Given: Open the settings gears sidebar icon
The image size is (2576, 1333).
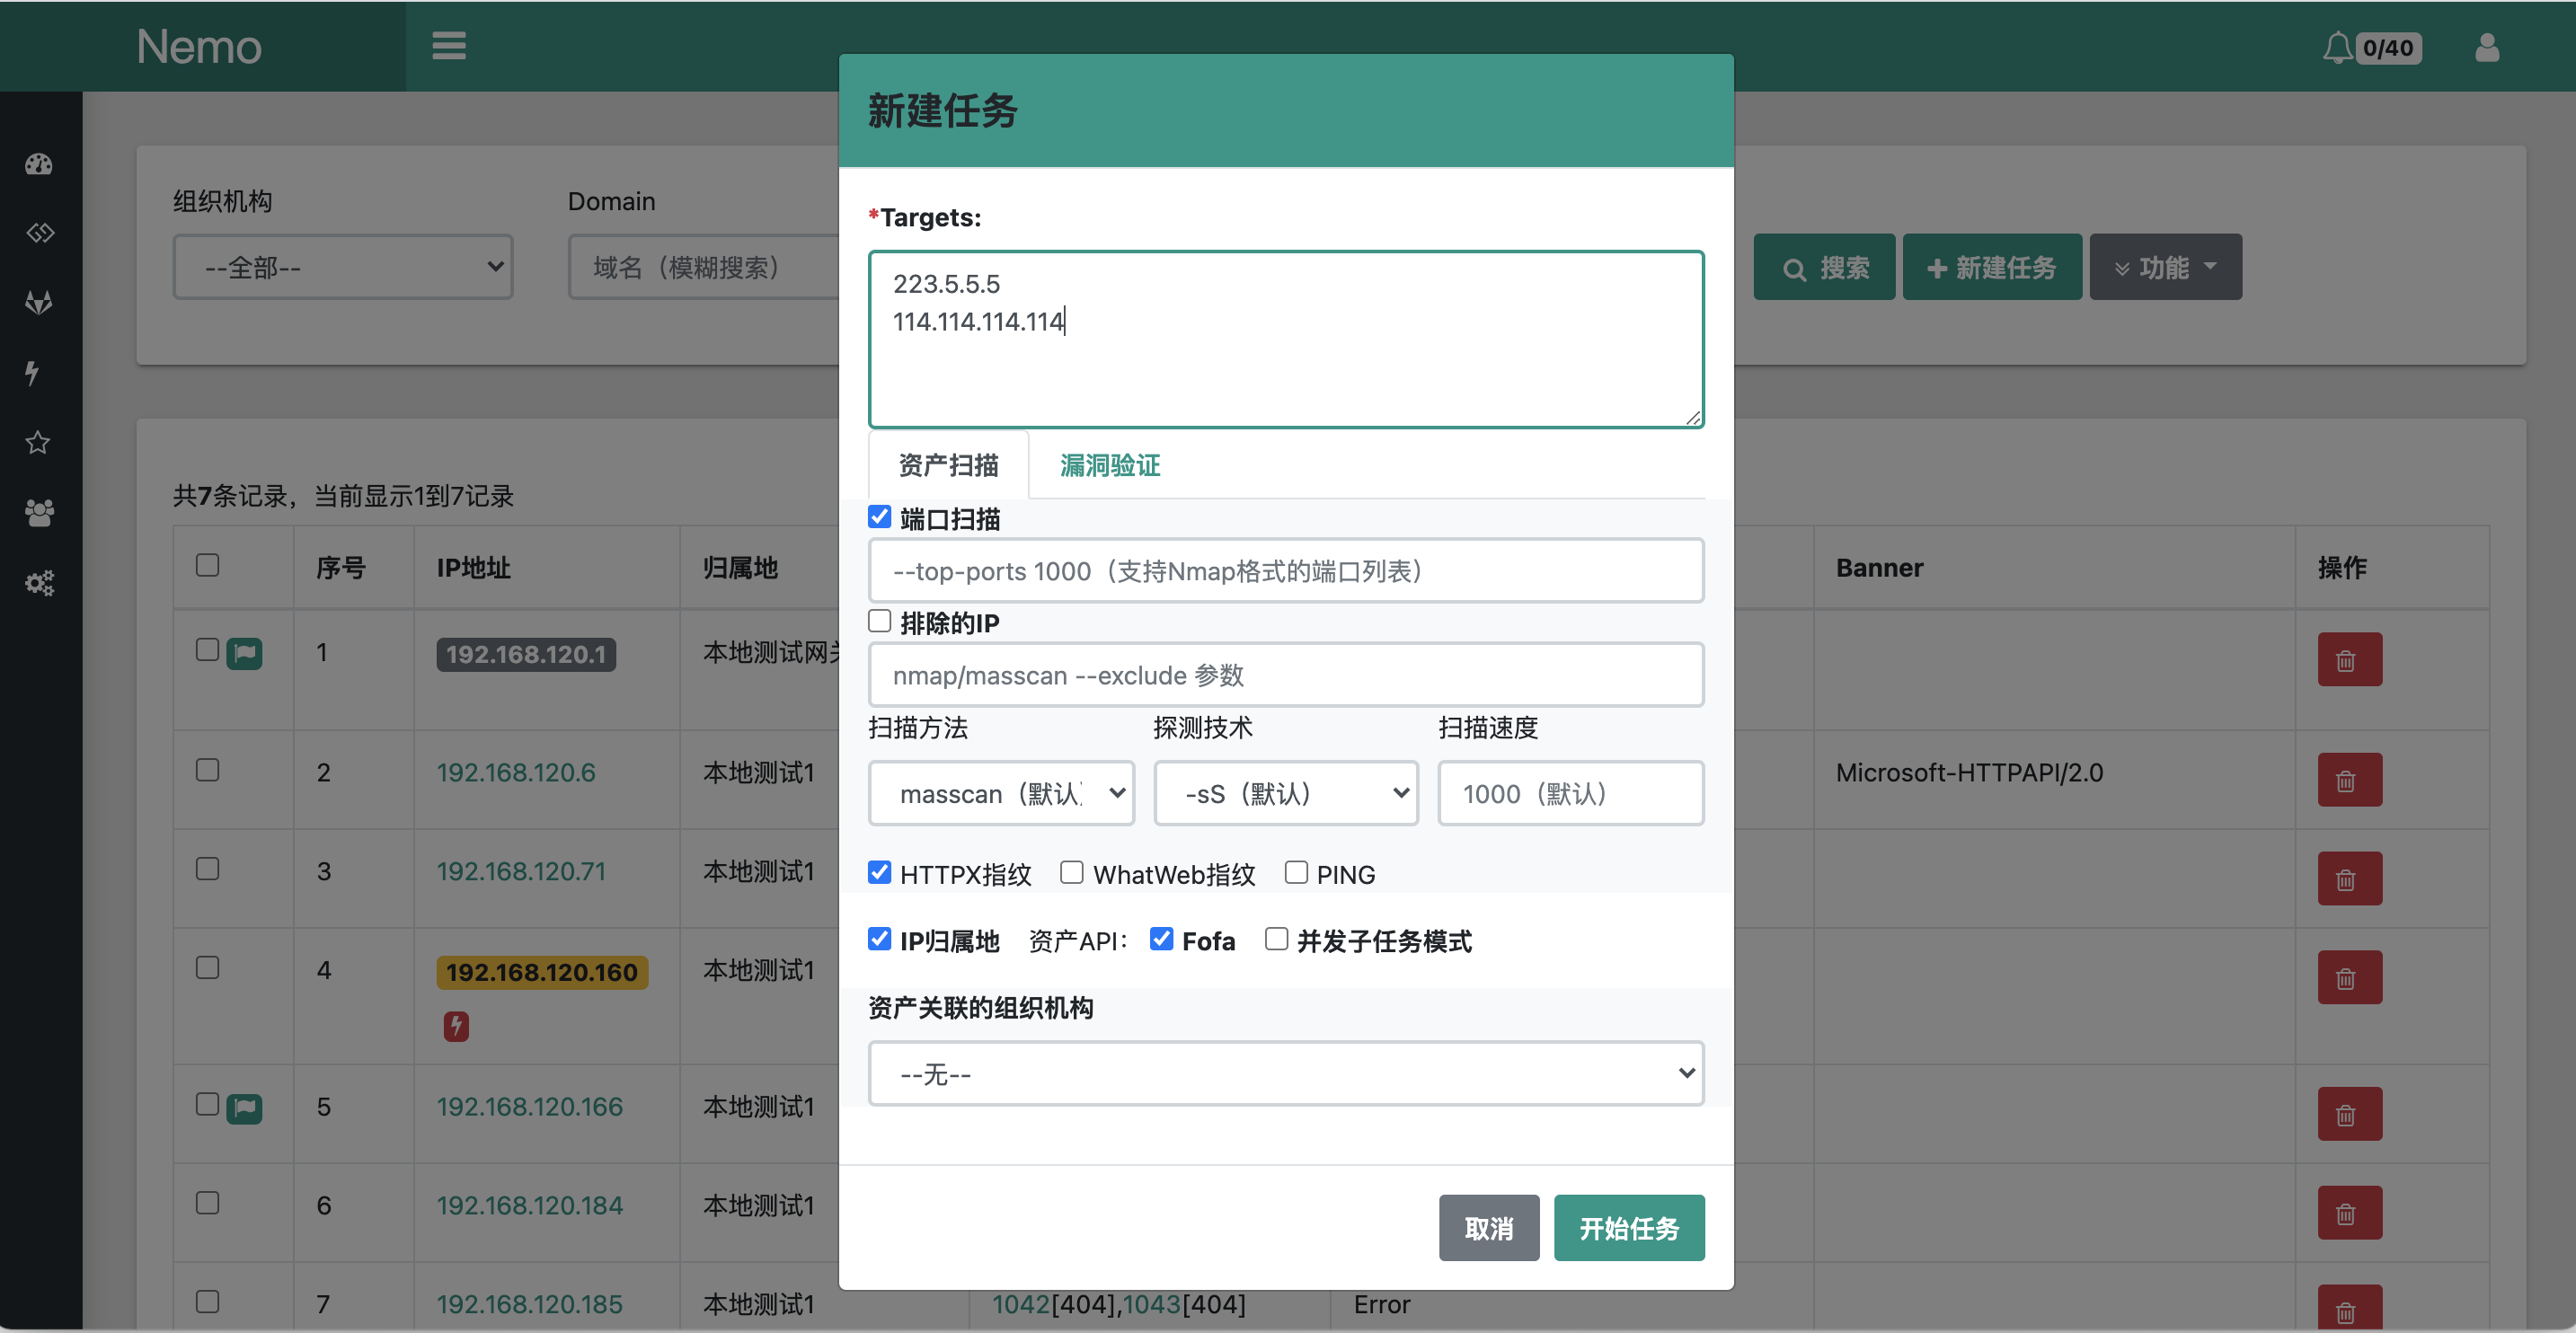Looking at the screenshot, I should (x=39, y=582).
